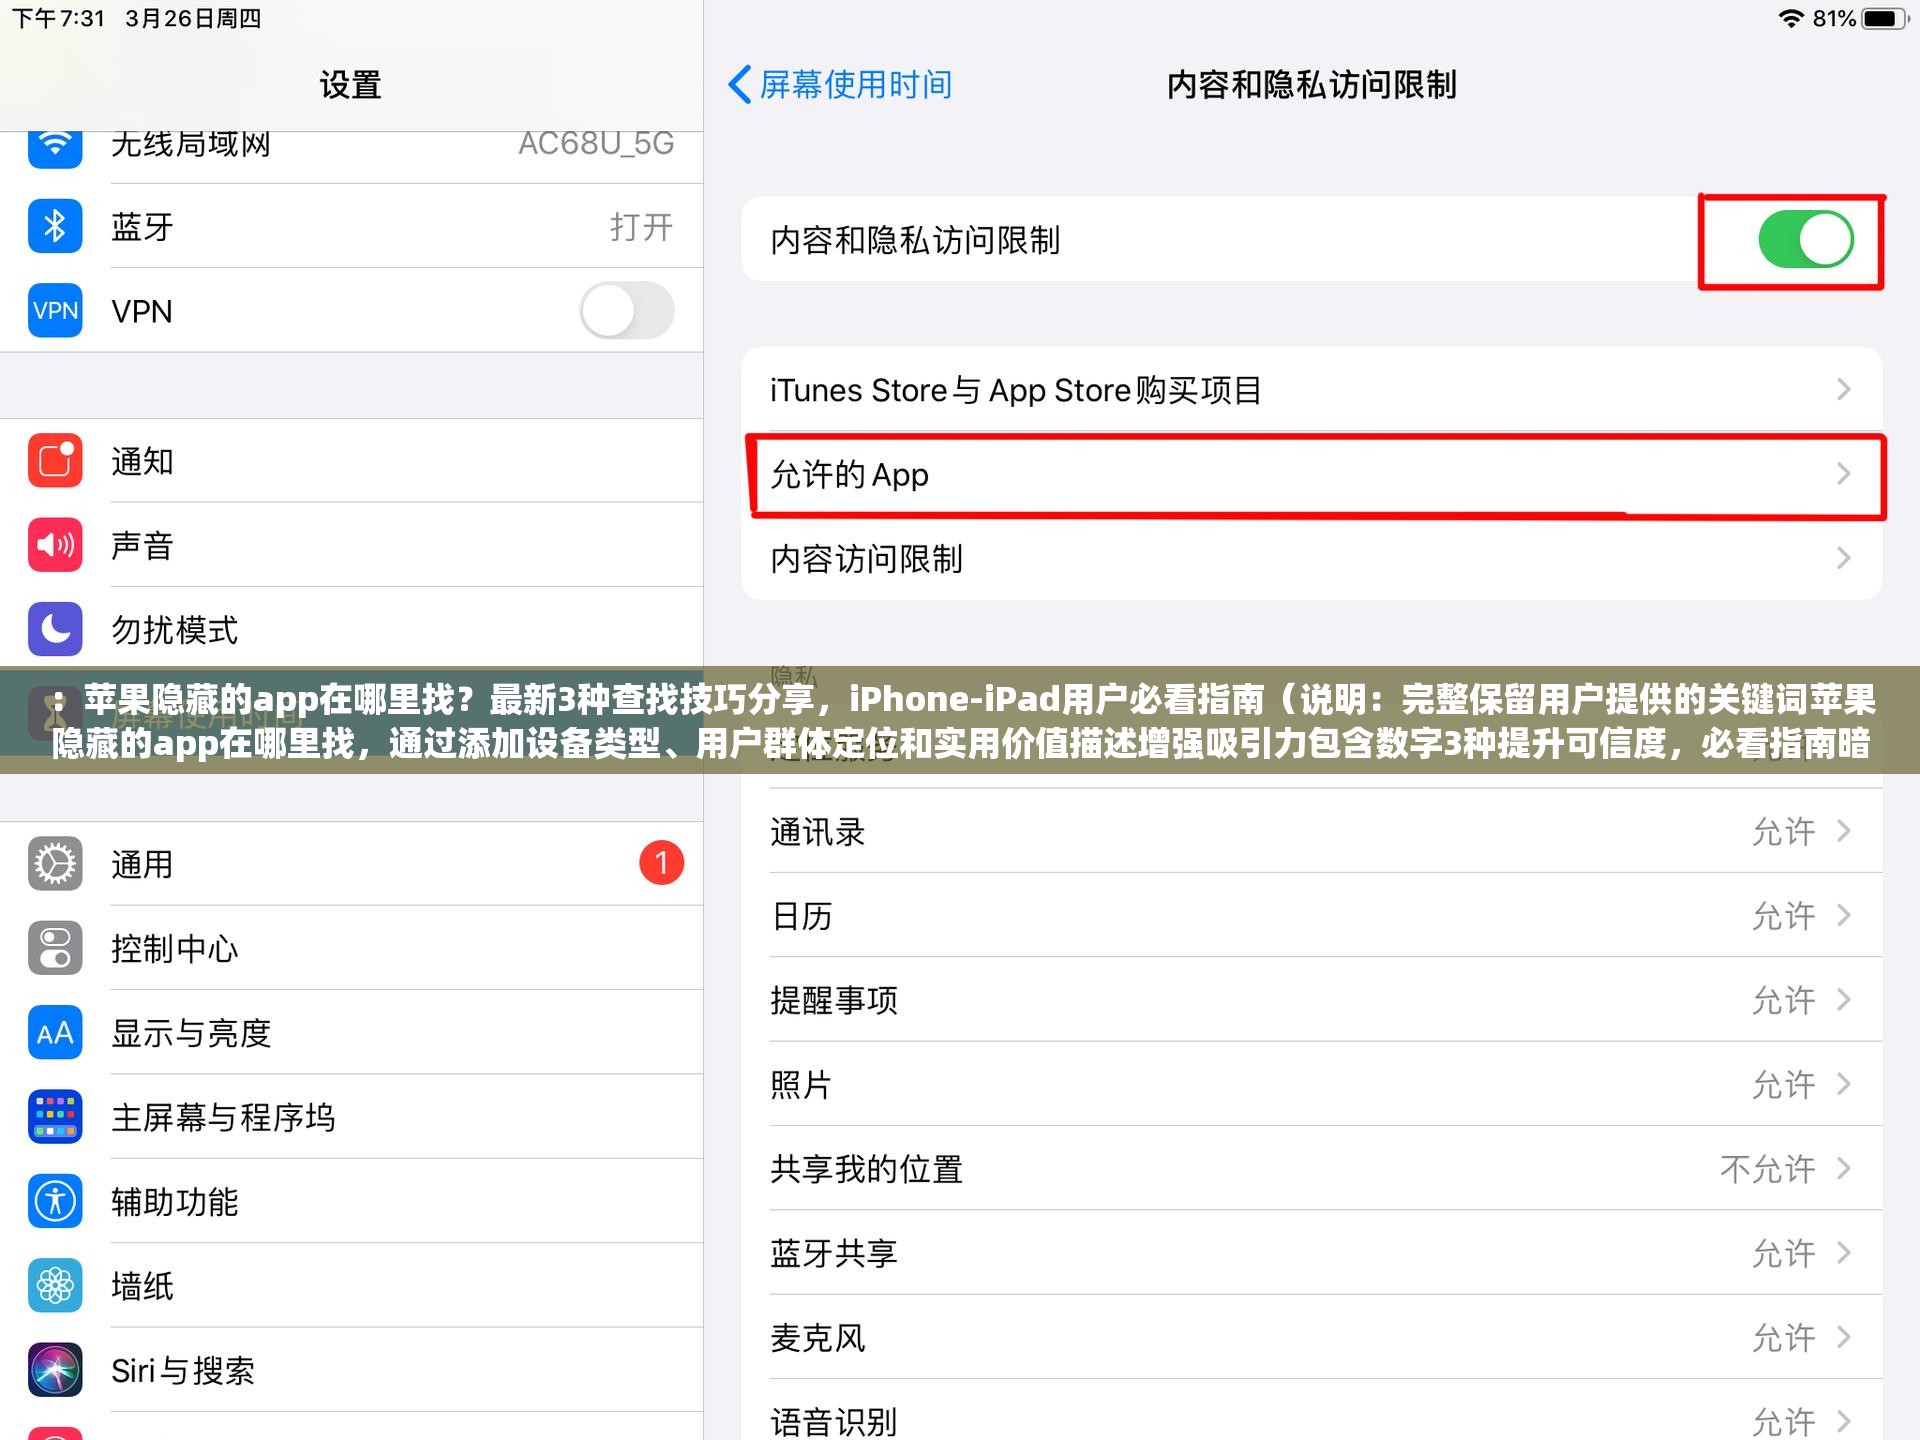The width and height of the screenshot is (1920, 1440).
Task: Open the 提醒事项 row chevron
Action: (x=1844, y=1000)
